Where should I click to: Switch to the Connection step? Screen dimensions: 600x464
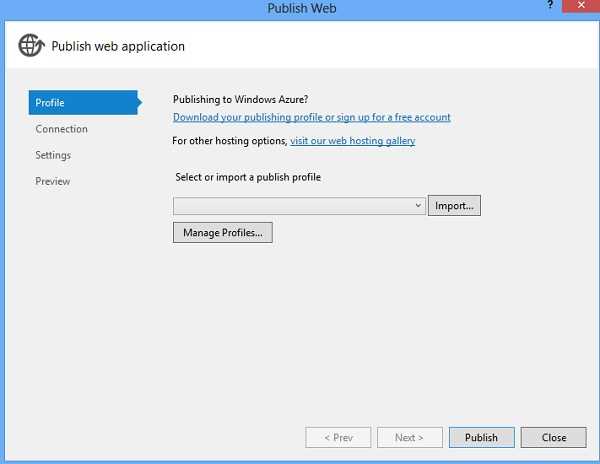click(x=62, y=129)
